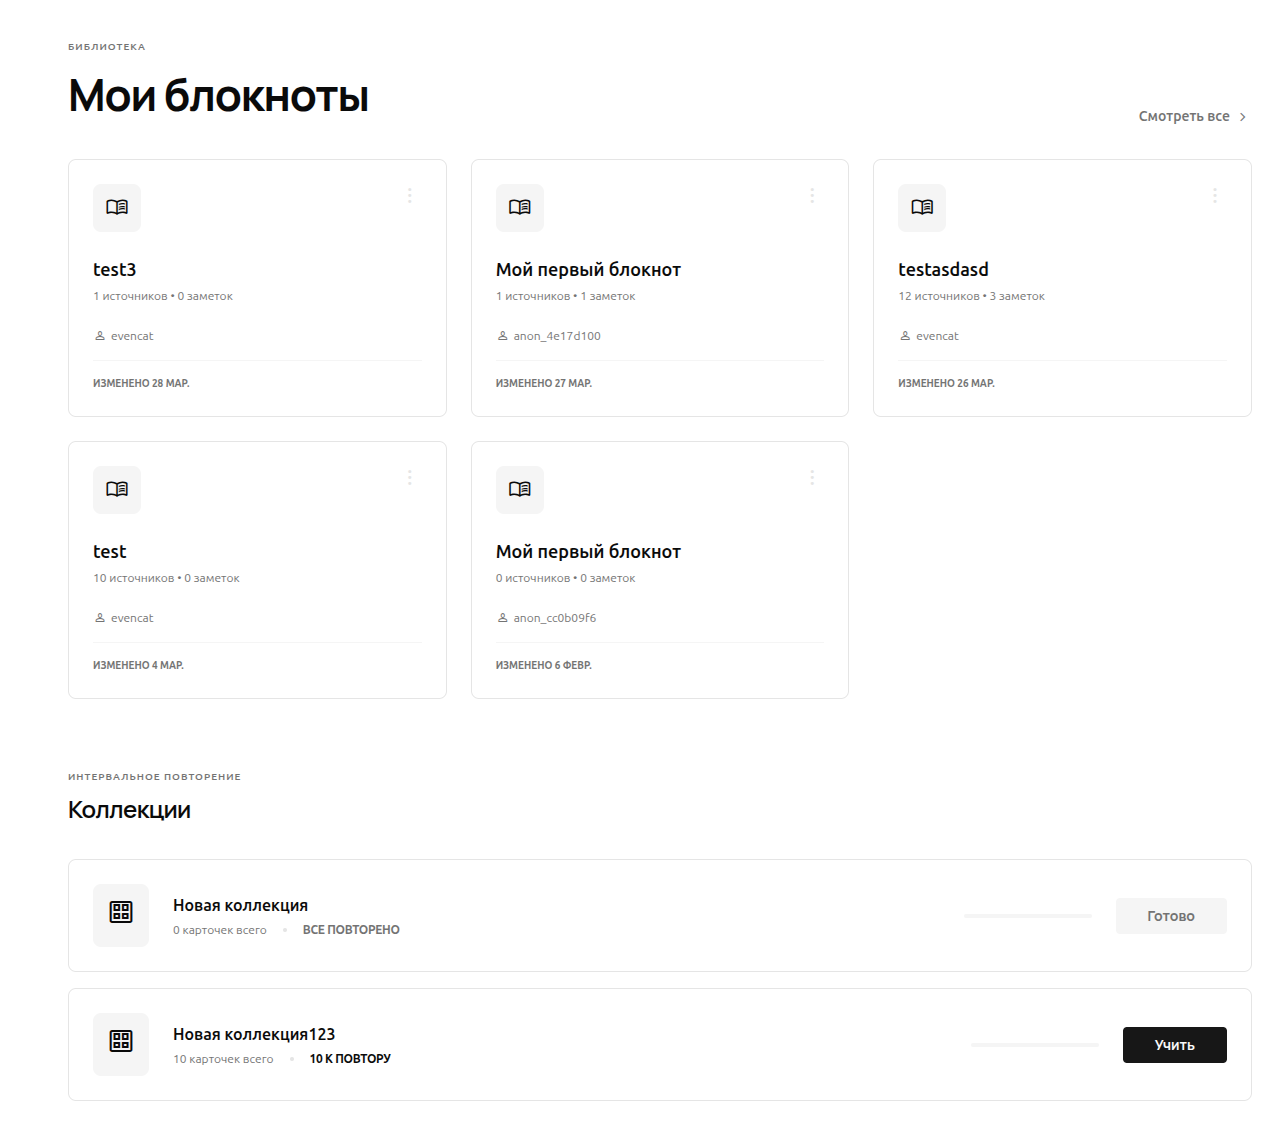
Task: Click the ИЗМЕНЕНО 6 ФЕВР. label
Action: point(544,665)
